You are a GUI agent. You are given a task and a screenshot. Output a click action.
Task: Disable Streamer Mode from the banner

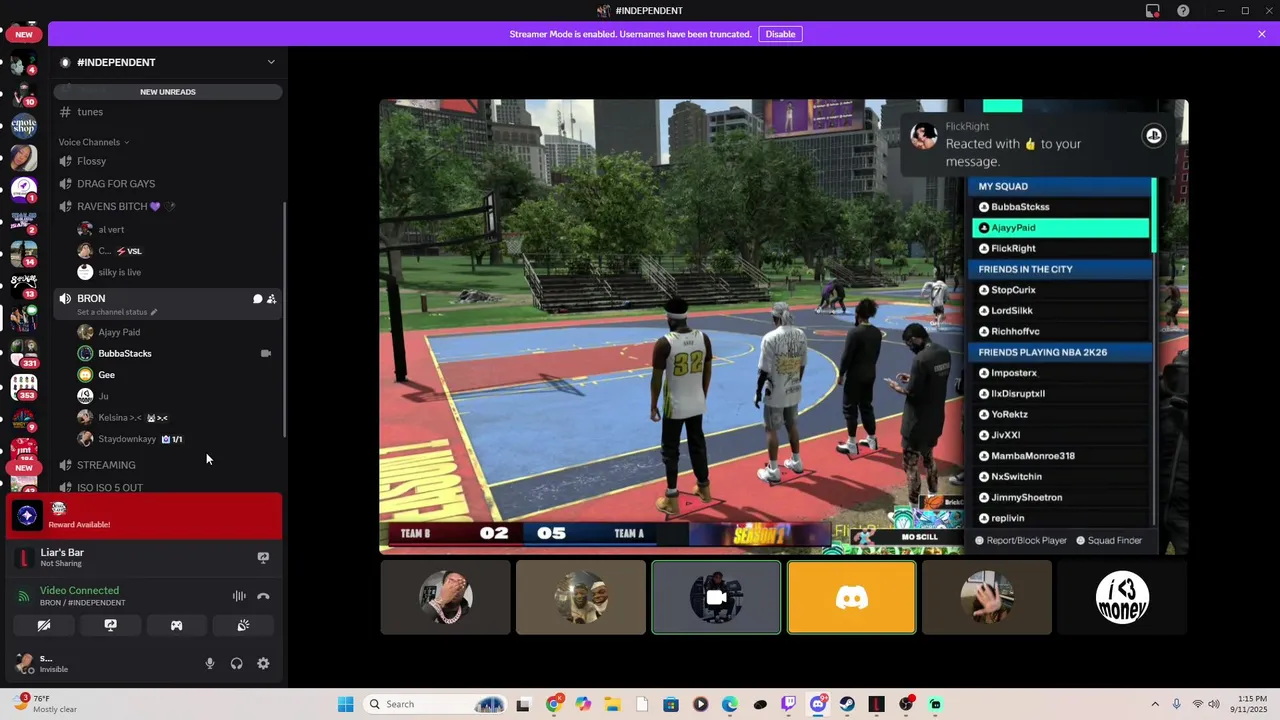click(780, 34)
